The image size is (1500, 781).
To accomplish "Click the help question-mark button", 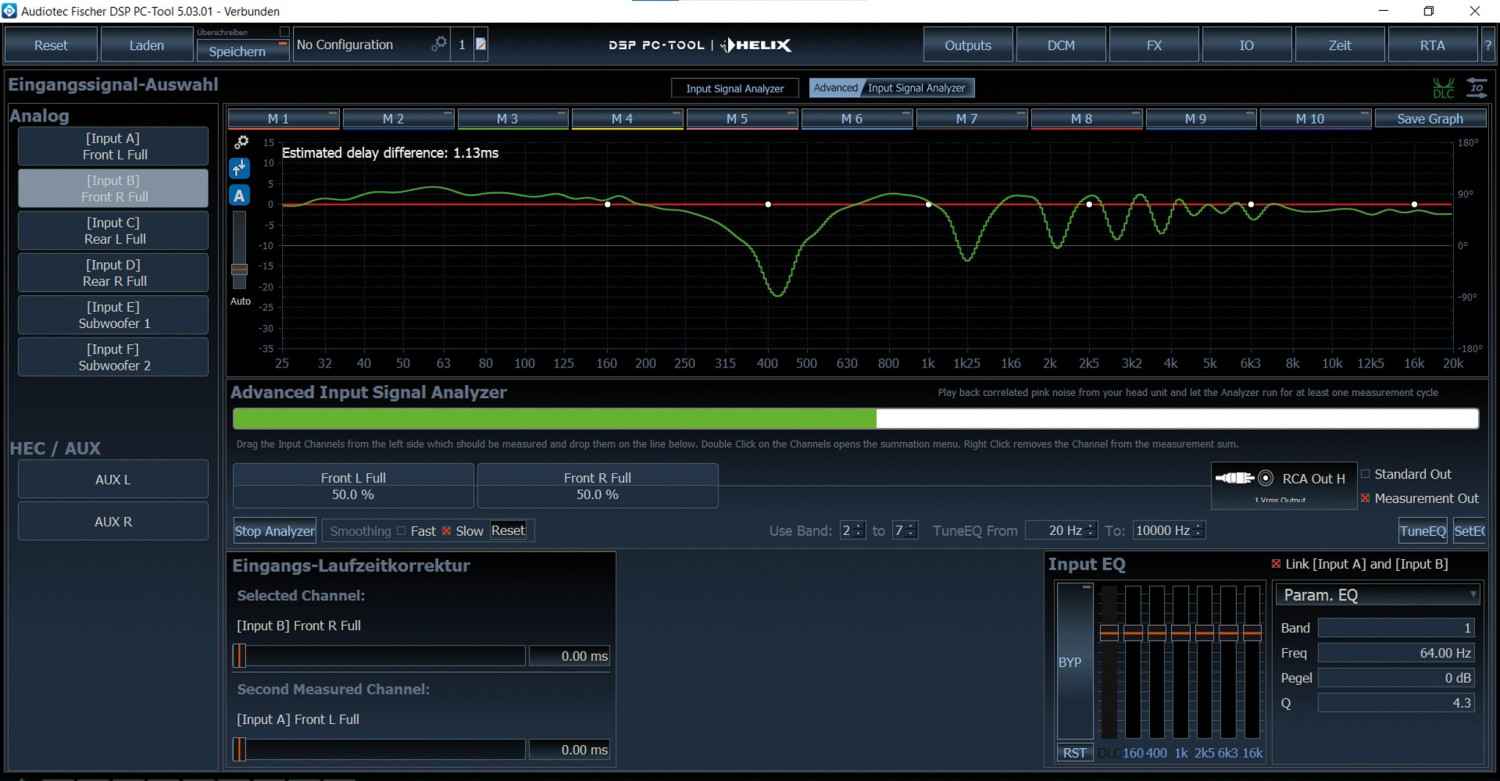I will [x=1487, y=45].
